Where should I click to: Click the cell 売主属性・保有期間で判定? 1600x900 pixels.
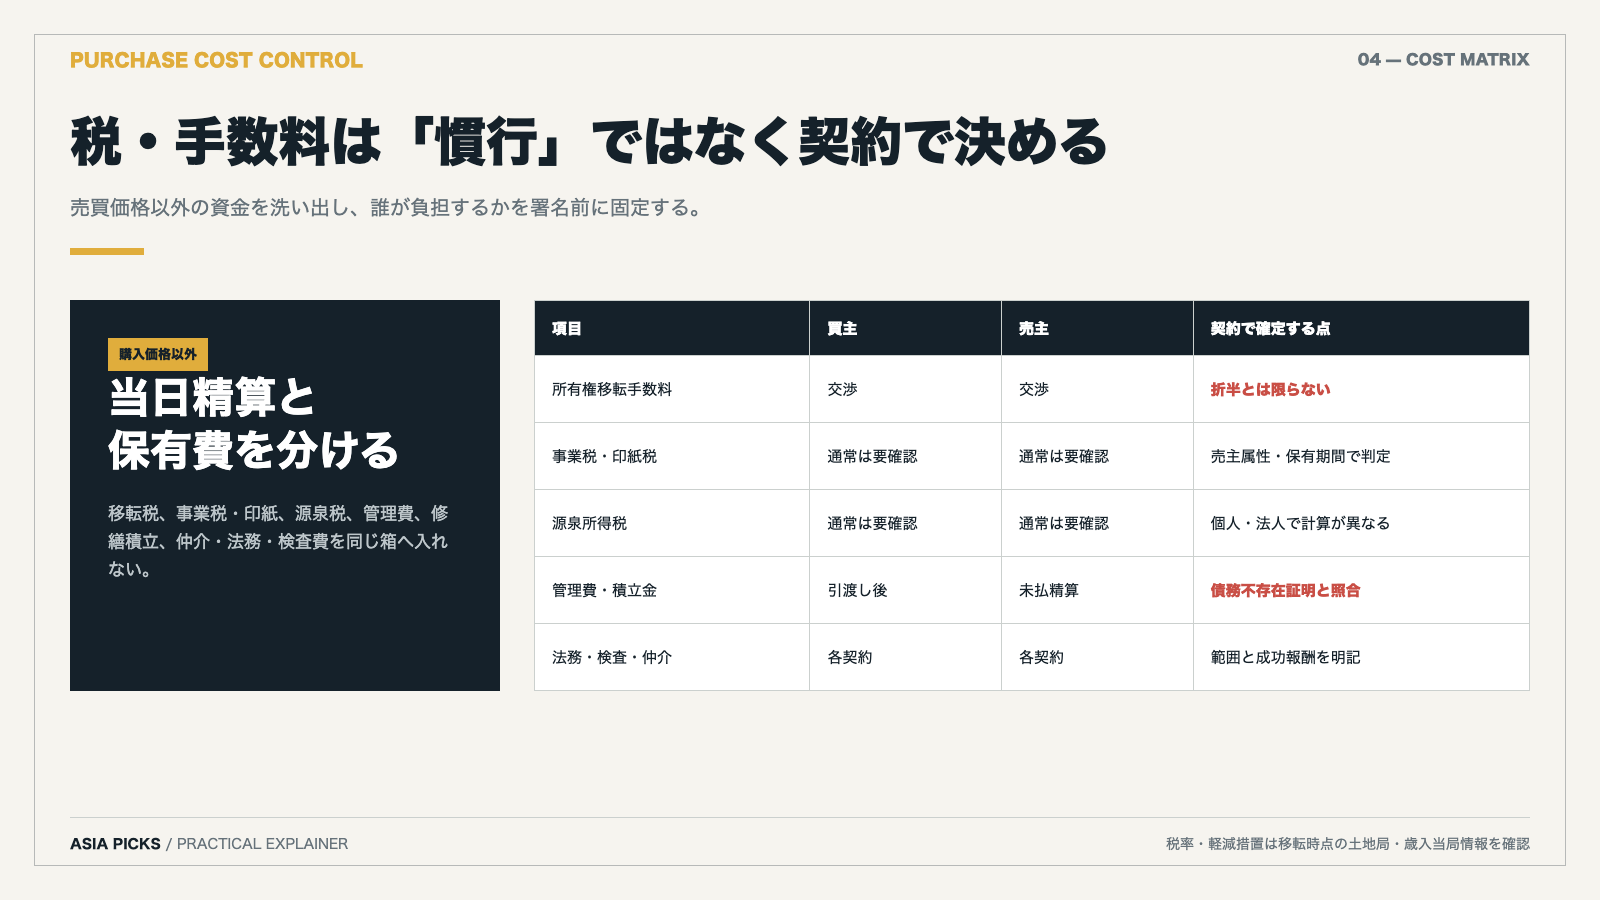point(1300,456)
